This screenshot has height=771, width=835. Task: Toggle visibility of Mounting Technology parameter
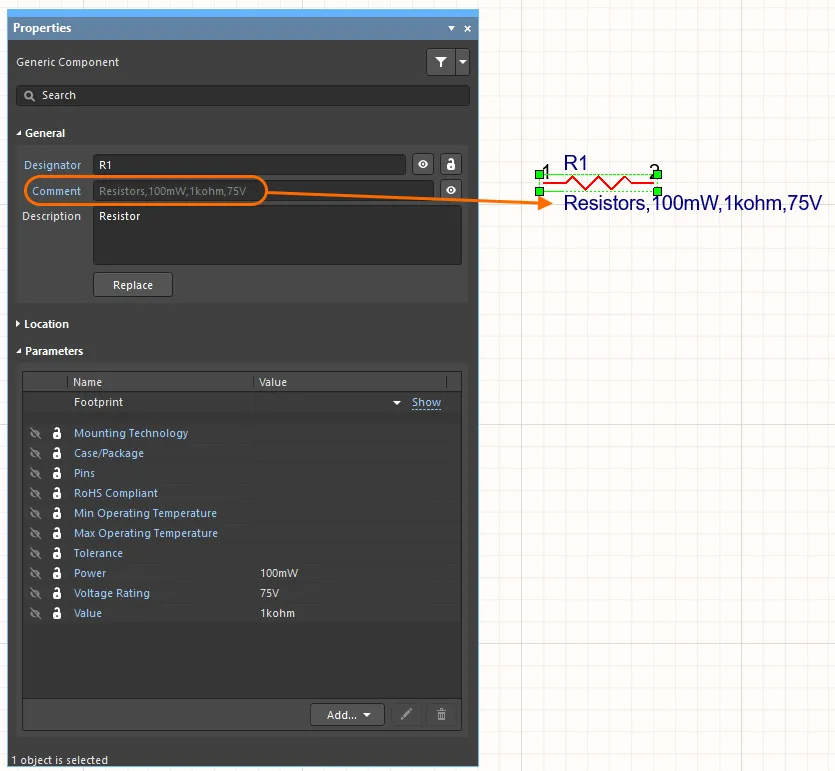tap(35, 433)
